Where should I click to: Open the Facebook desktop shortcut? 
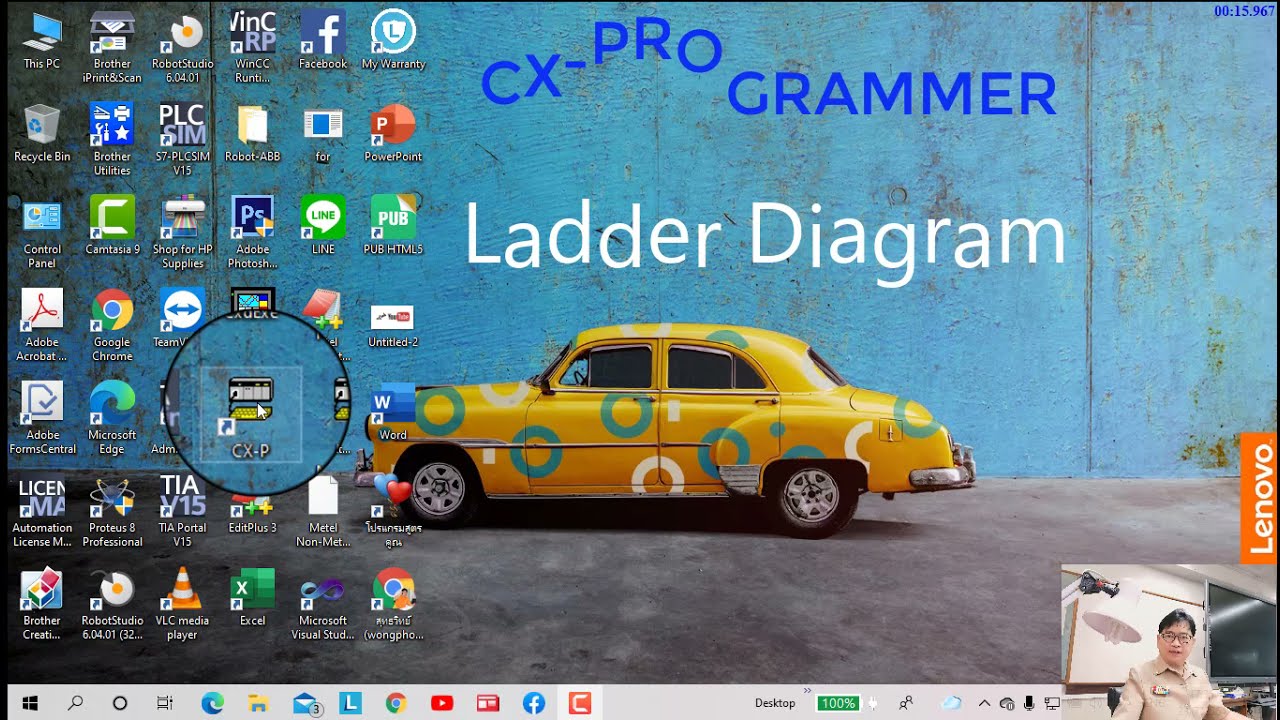[322, 40]
